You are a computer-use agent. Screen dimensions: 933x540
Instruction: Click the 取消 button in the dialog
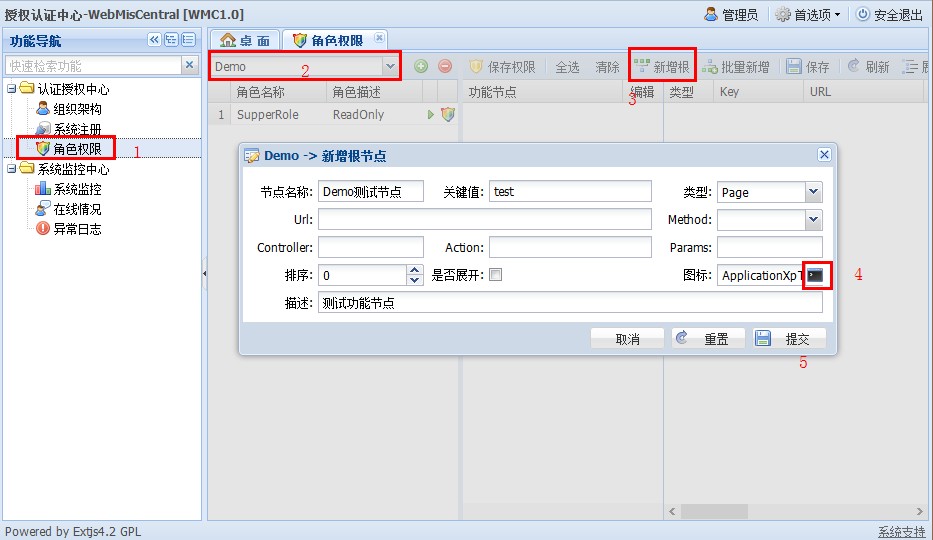(x=628, y=339)
